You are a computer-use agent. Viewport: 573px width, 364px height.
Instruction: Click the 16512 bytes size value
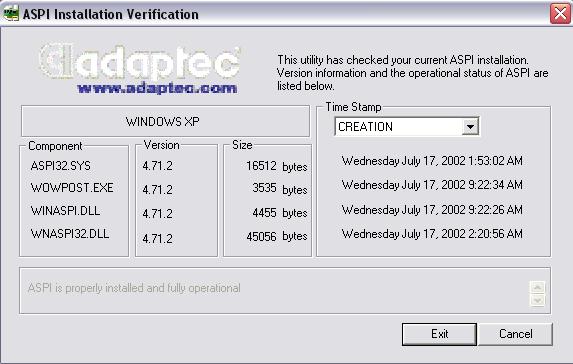point(277,166)
